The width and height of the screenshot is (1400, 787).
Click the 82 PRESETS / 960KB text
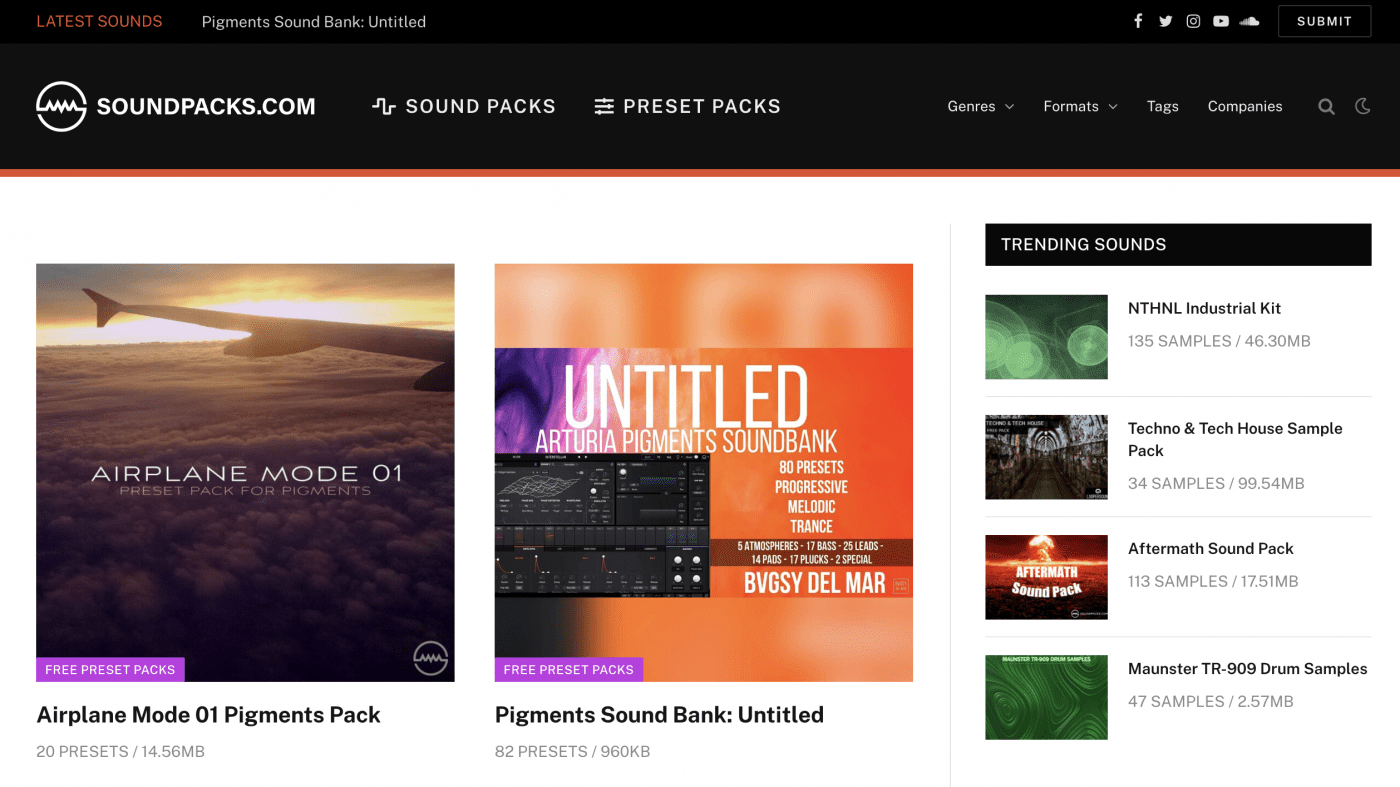pyautogui.click(x=572, y=751)
